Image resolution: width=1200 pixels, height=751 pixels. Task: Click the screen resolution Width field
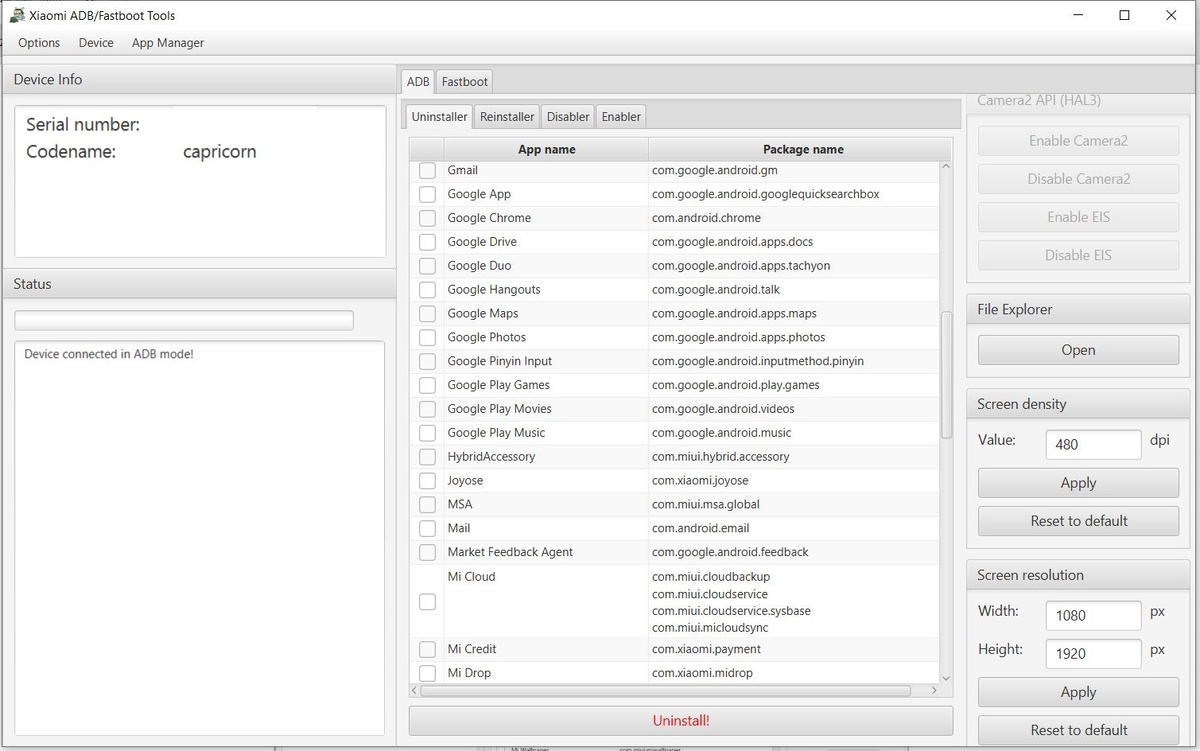point(1093,616)
